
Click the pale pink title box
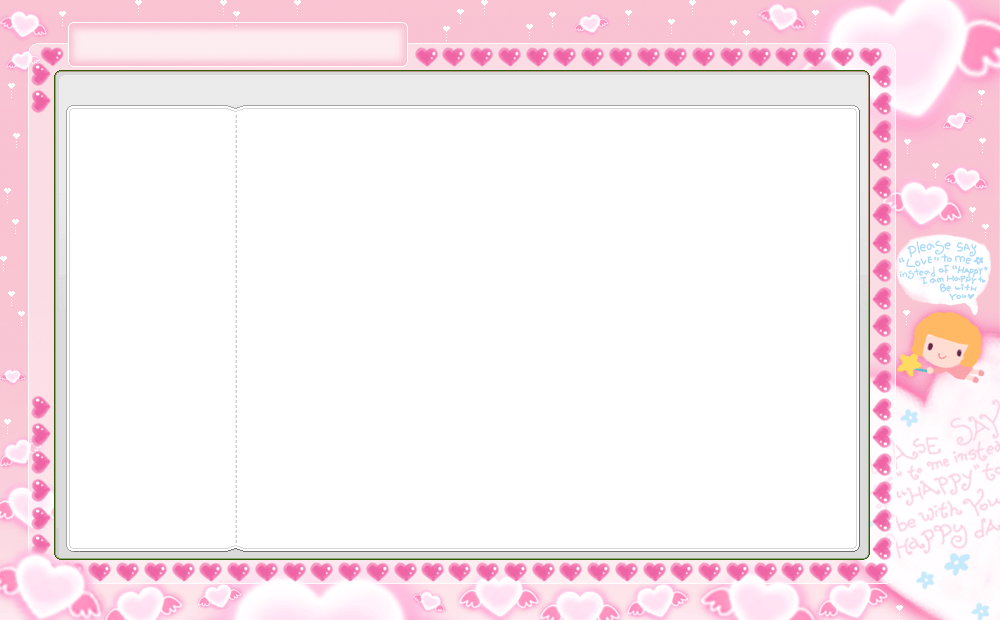point(237,45)
